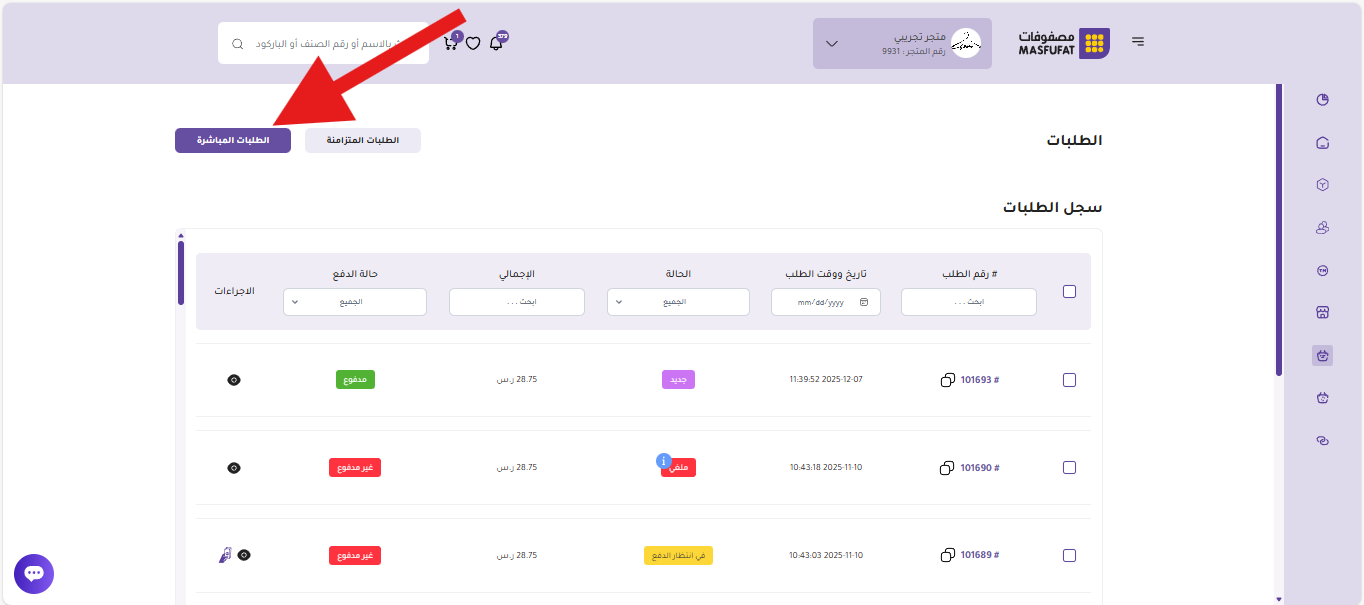Expand the الحالة status filter dropdown
This screenshot has width=1364, height=605.
678,302
